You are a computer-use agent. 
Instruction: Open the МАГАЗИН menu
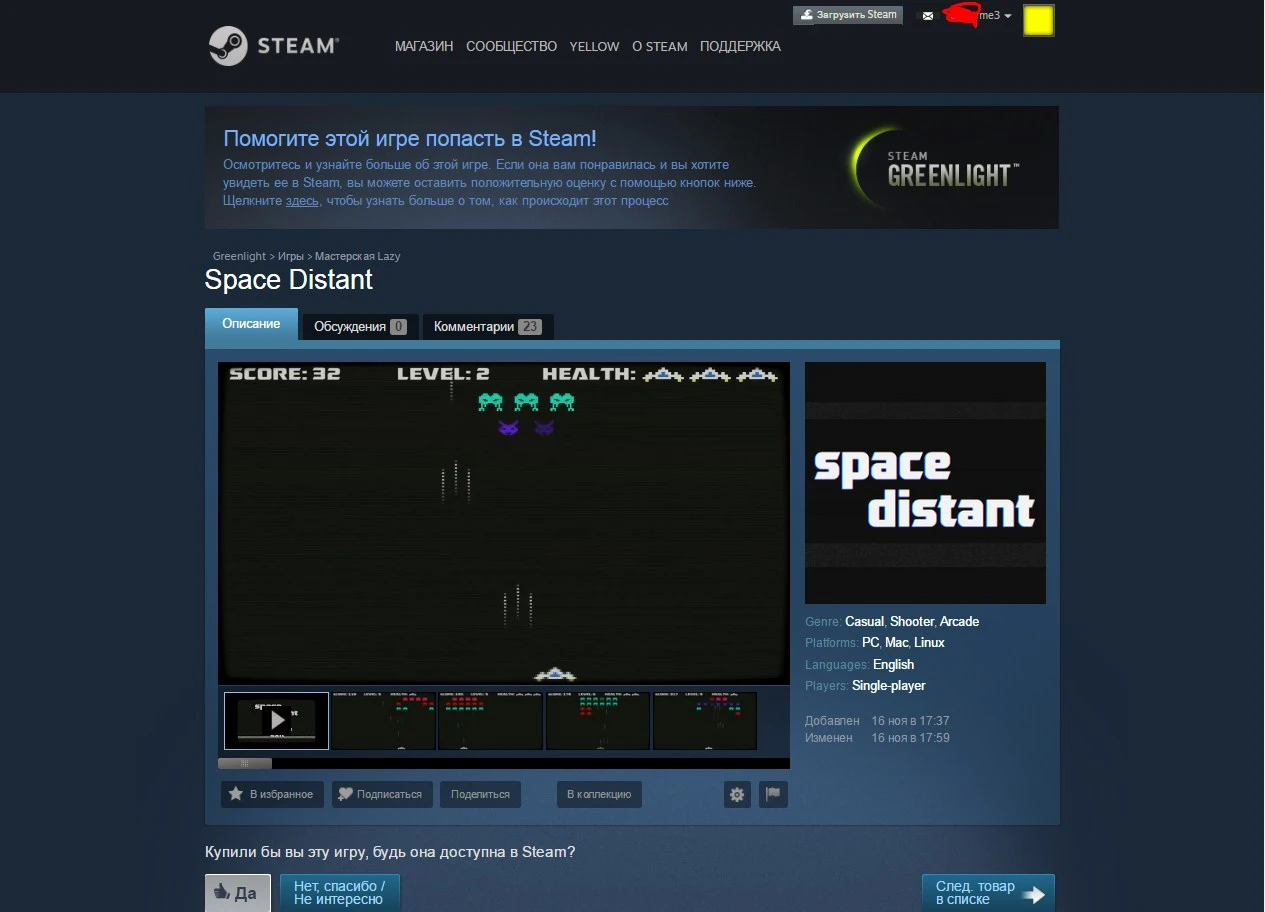point(424,46)
